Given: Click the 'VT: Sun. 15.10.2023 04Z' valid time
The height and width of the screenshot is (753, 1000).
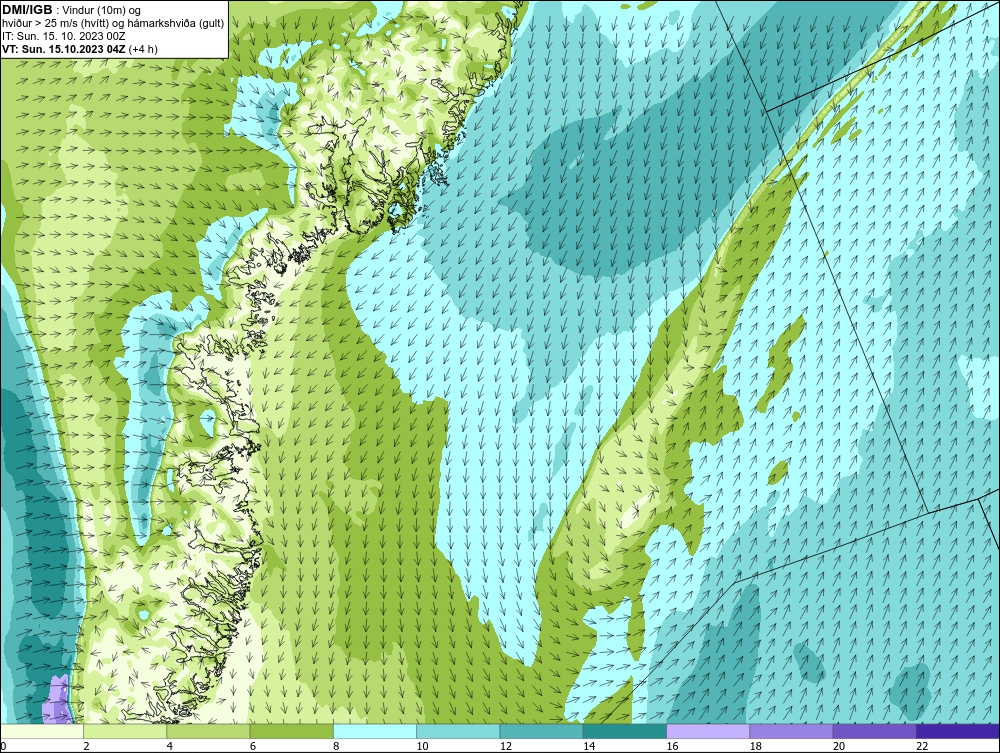Looking at the screenshot, I should [x=64, y=48].
